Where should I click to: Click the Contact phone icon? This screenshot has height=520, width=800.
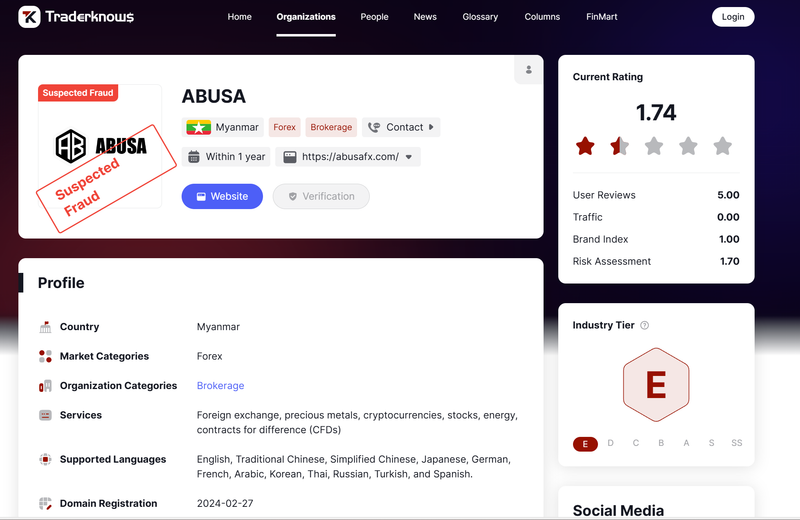point(374,127)
